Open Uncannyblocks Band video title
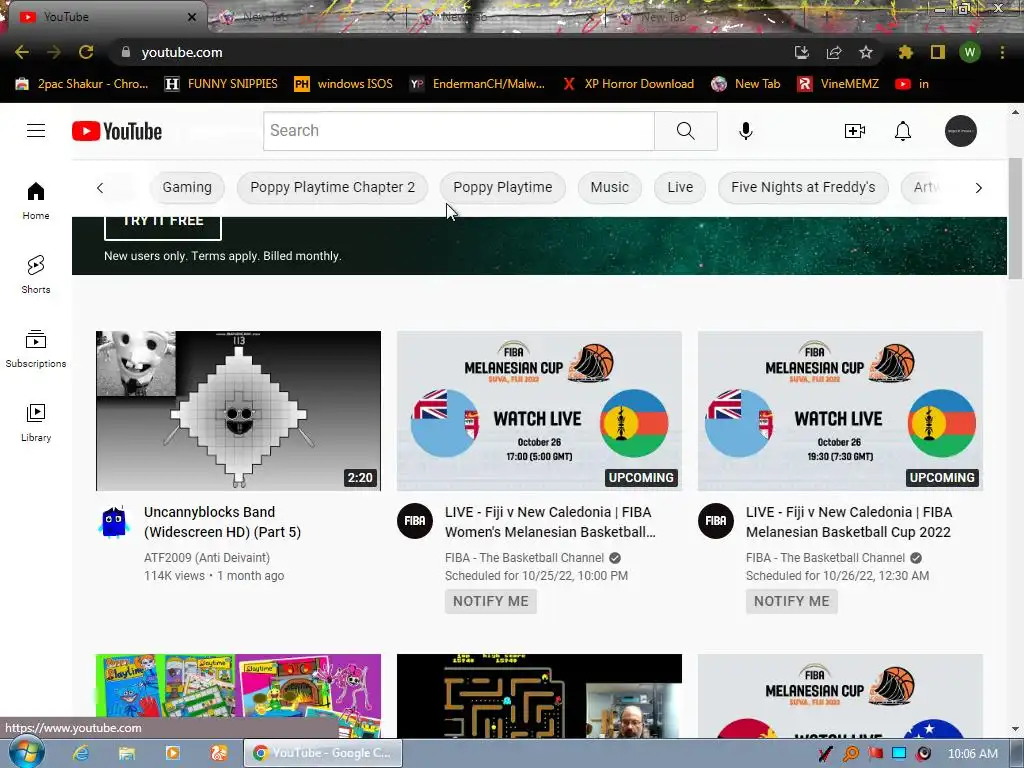The image size is (1024, 768). tap(223, 522)
